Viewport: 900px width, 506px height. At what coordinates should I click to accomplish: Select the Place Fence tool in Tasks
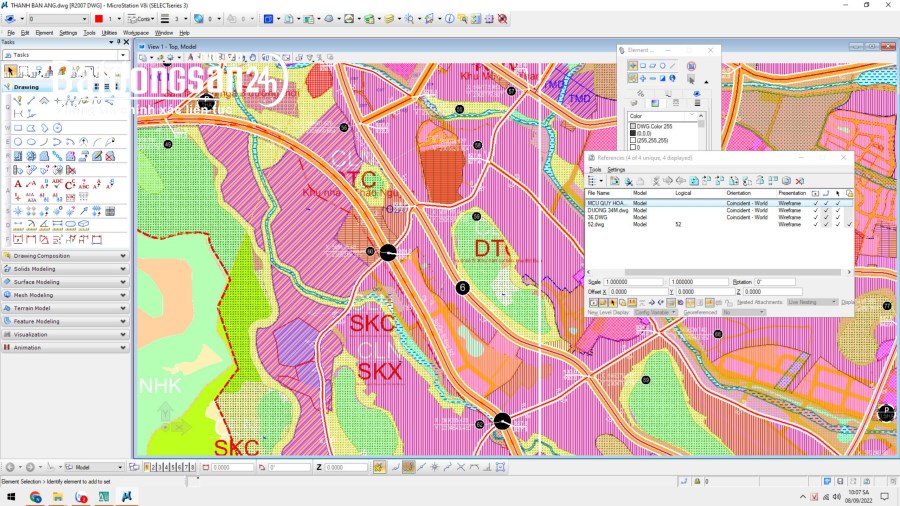(x=24, y=71)
